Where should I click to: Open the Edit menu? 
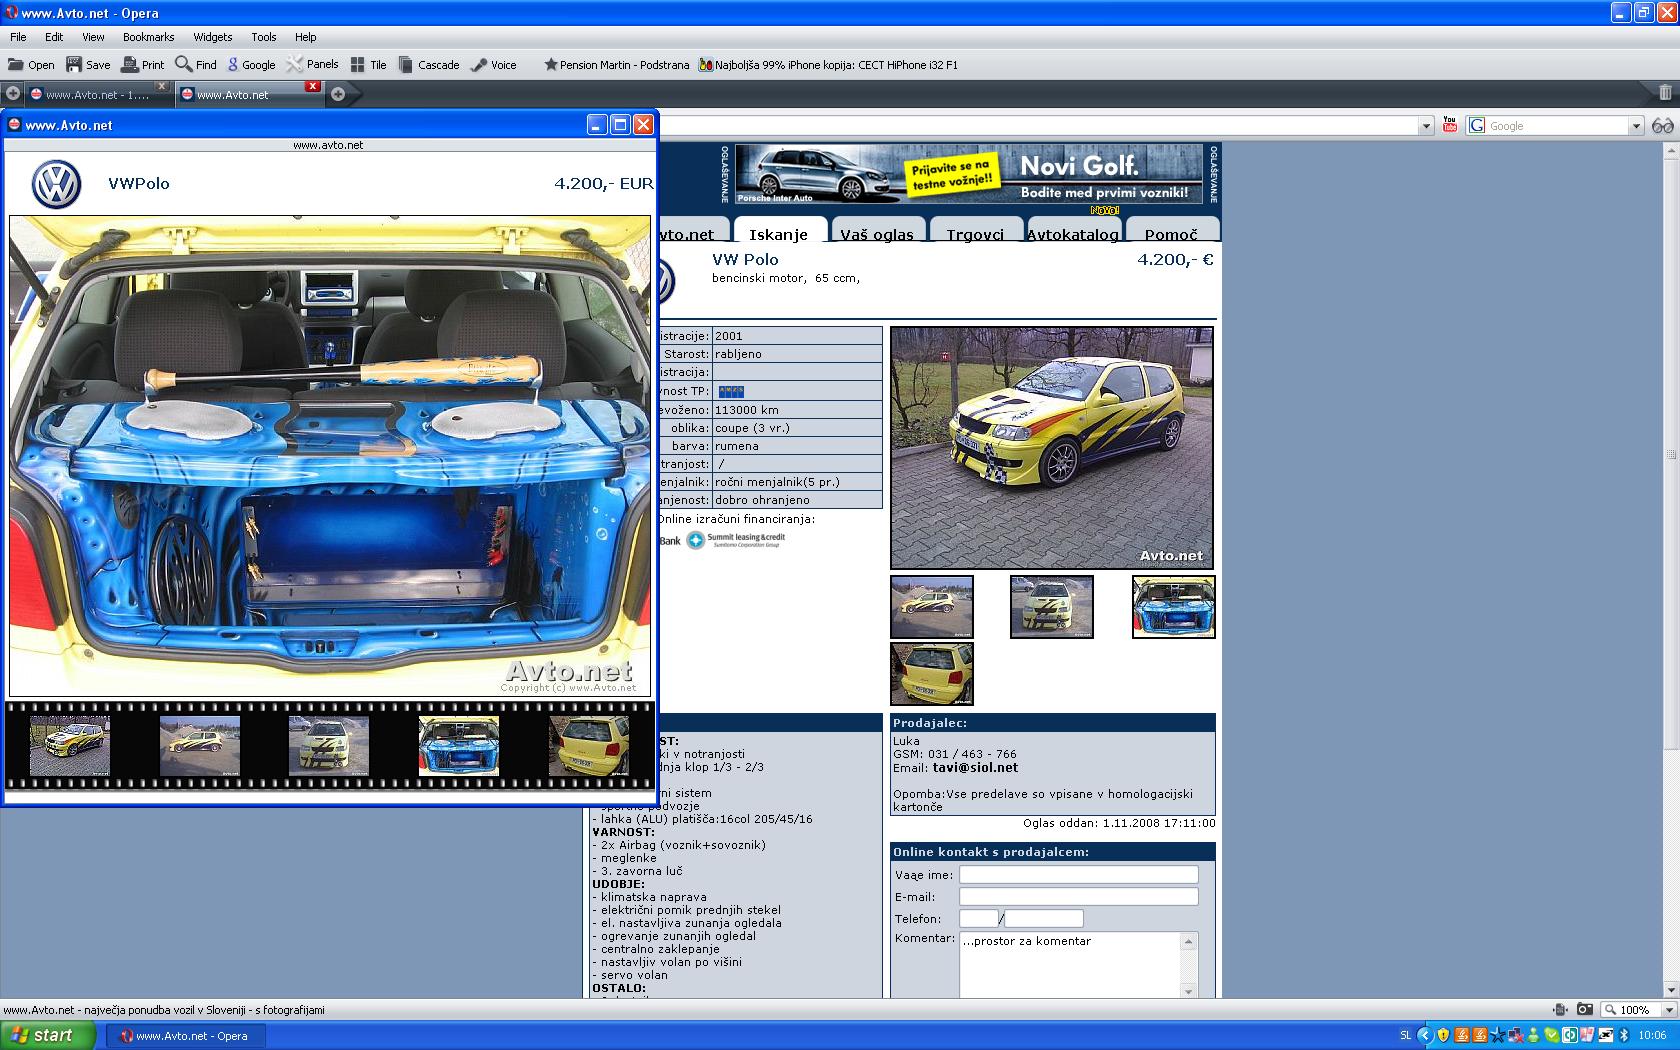pos(54,37)
